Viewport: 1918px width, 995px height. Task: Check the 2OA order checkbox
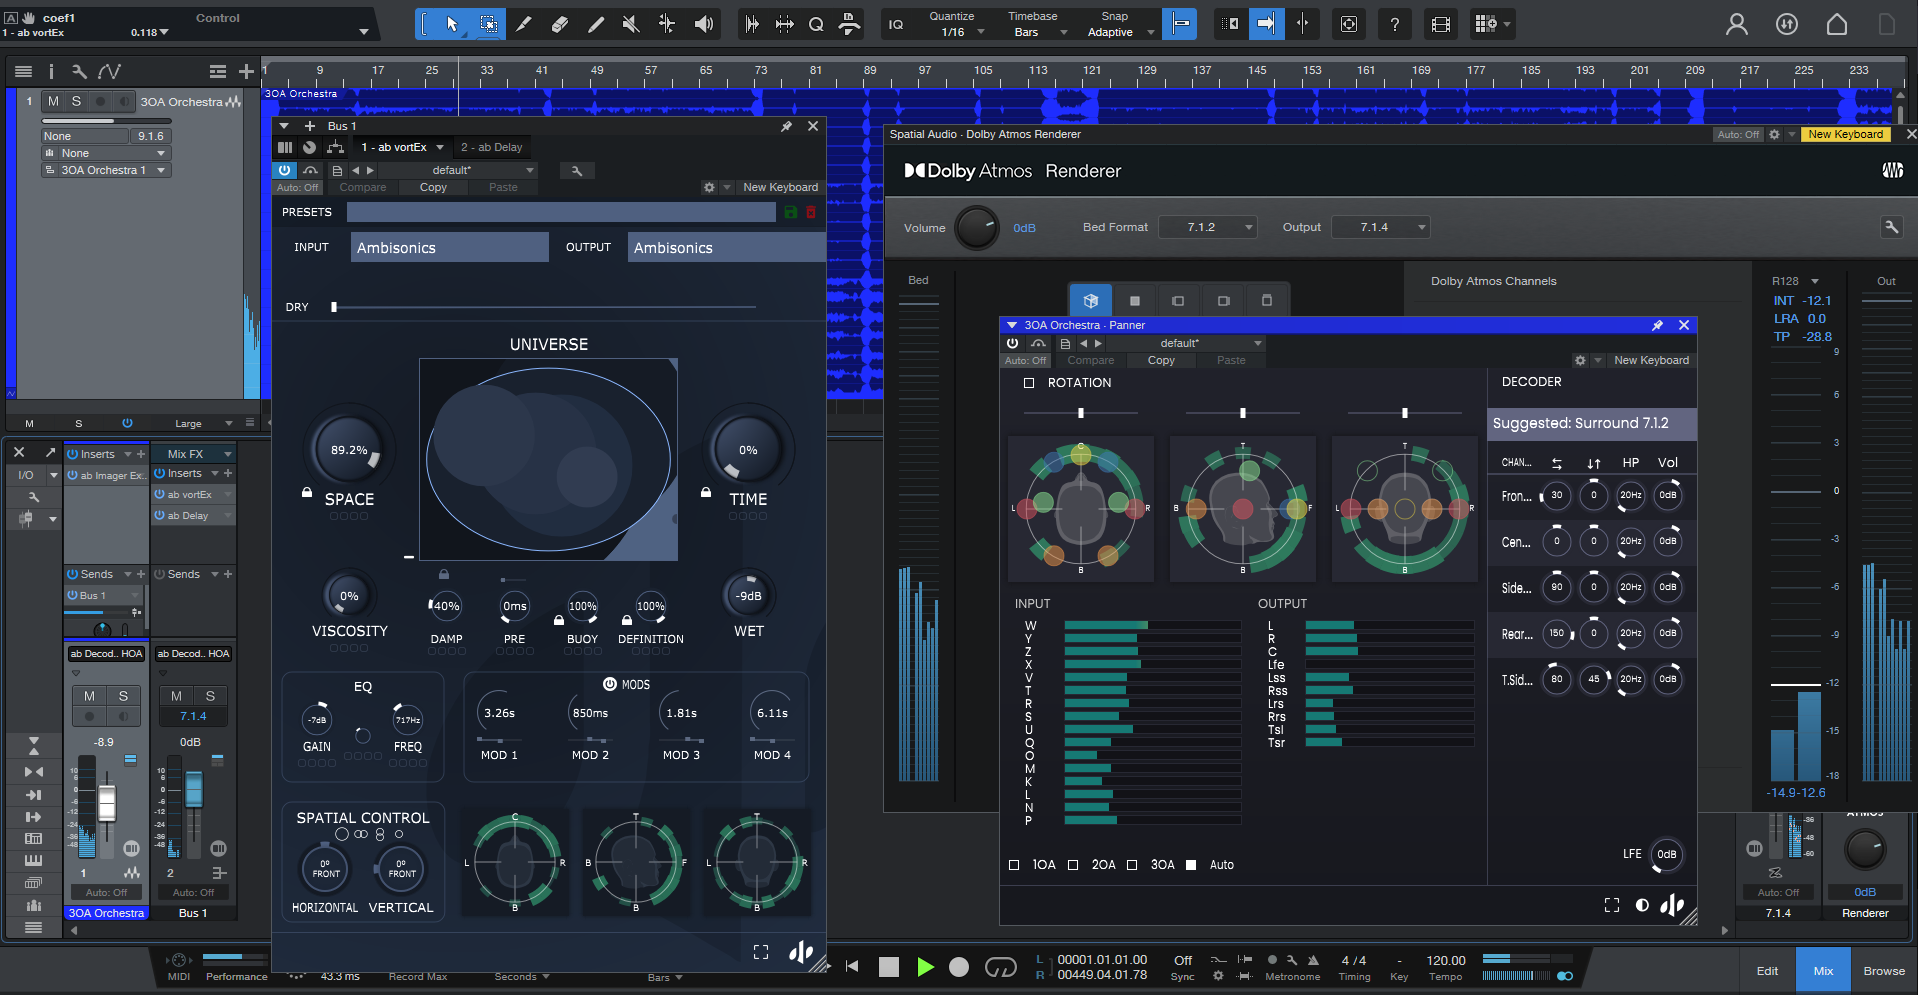coord(1073,865)
